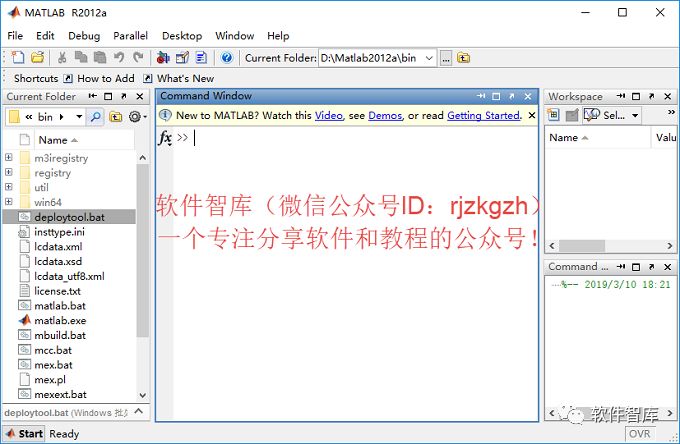This screenshot has width=680, height=444.
Task: Expand the registry folder
Action: (x=9, y=172)
